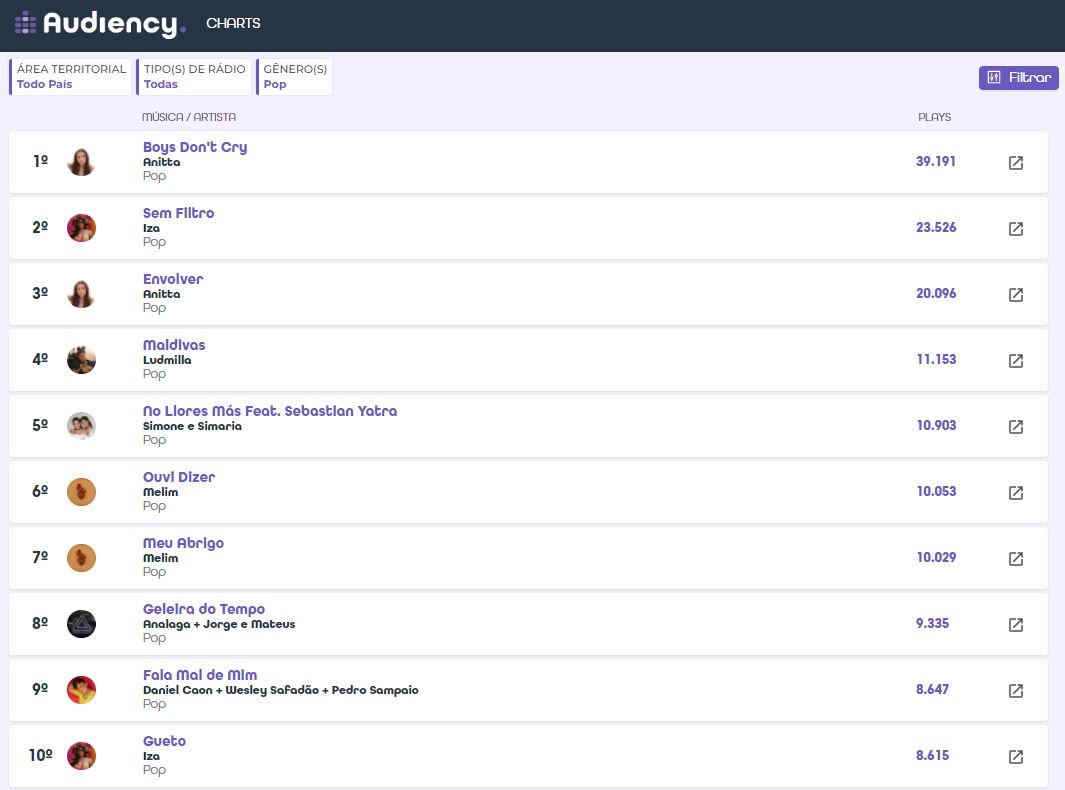Open song title Geleira do Tempo
The image size is (1065, 790).
[204, 609]
